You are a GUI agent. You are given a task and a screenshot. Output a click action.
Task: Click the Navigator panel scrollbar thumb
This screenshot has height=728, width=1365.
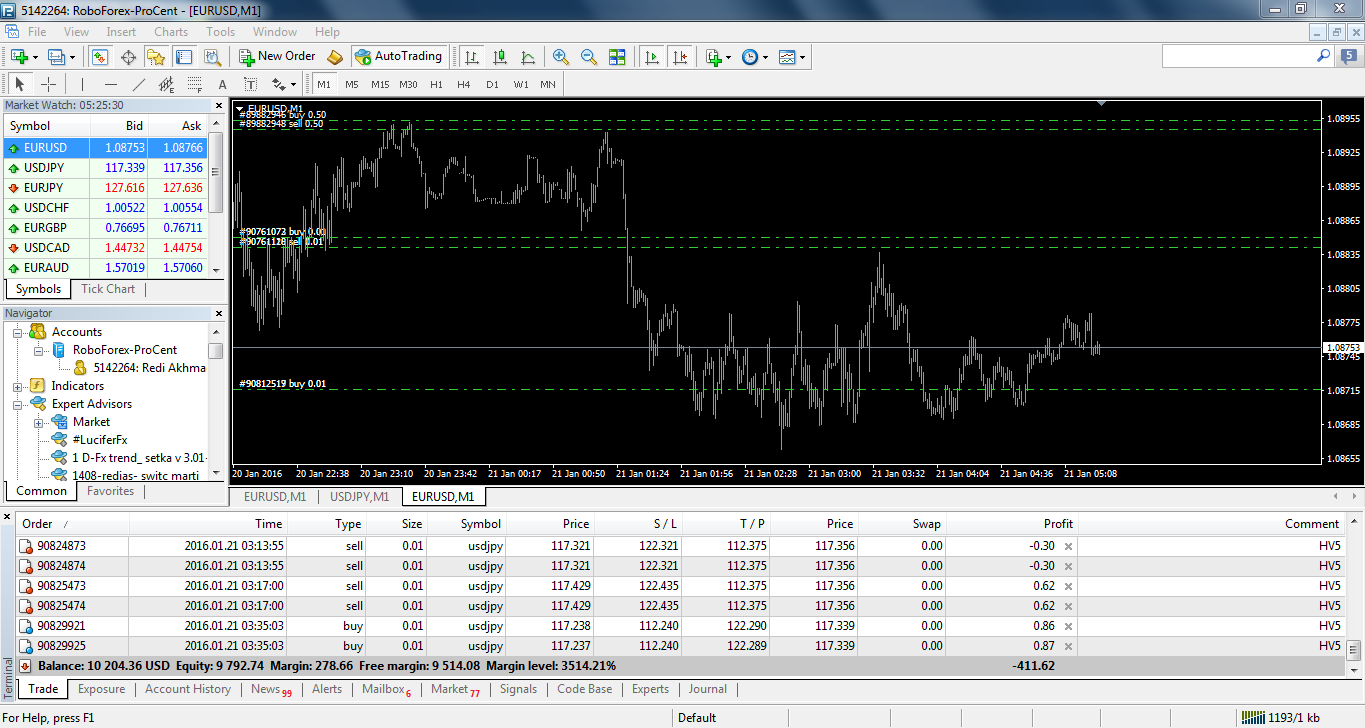[x=216, y=350]
